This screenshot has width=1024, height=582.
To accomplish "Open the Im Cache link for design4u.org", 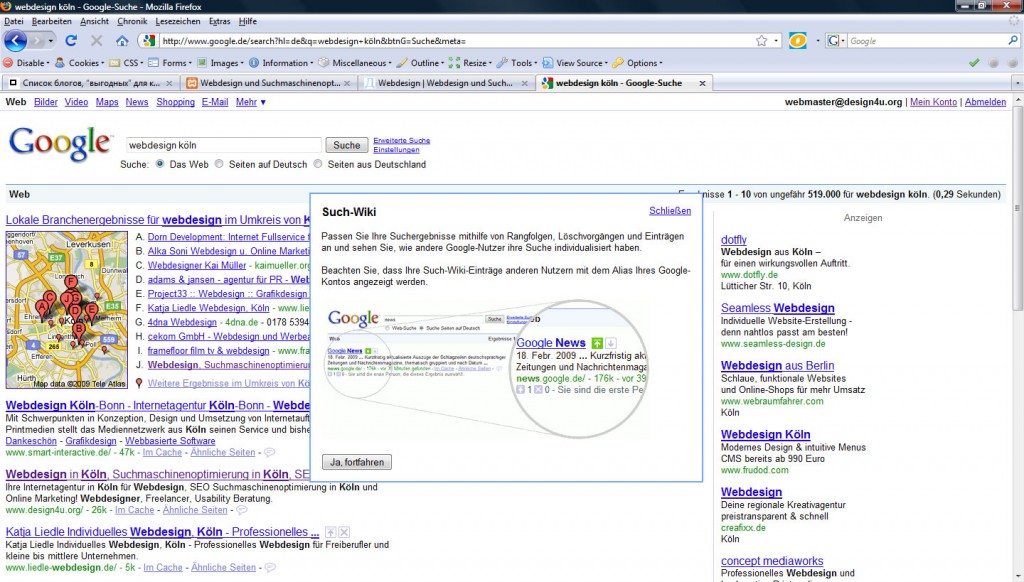I will pyautogui.click(x=135, y=509).
